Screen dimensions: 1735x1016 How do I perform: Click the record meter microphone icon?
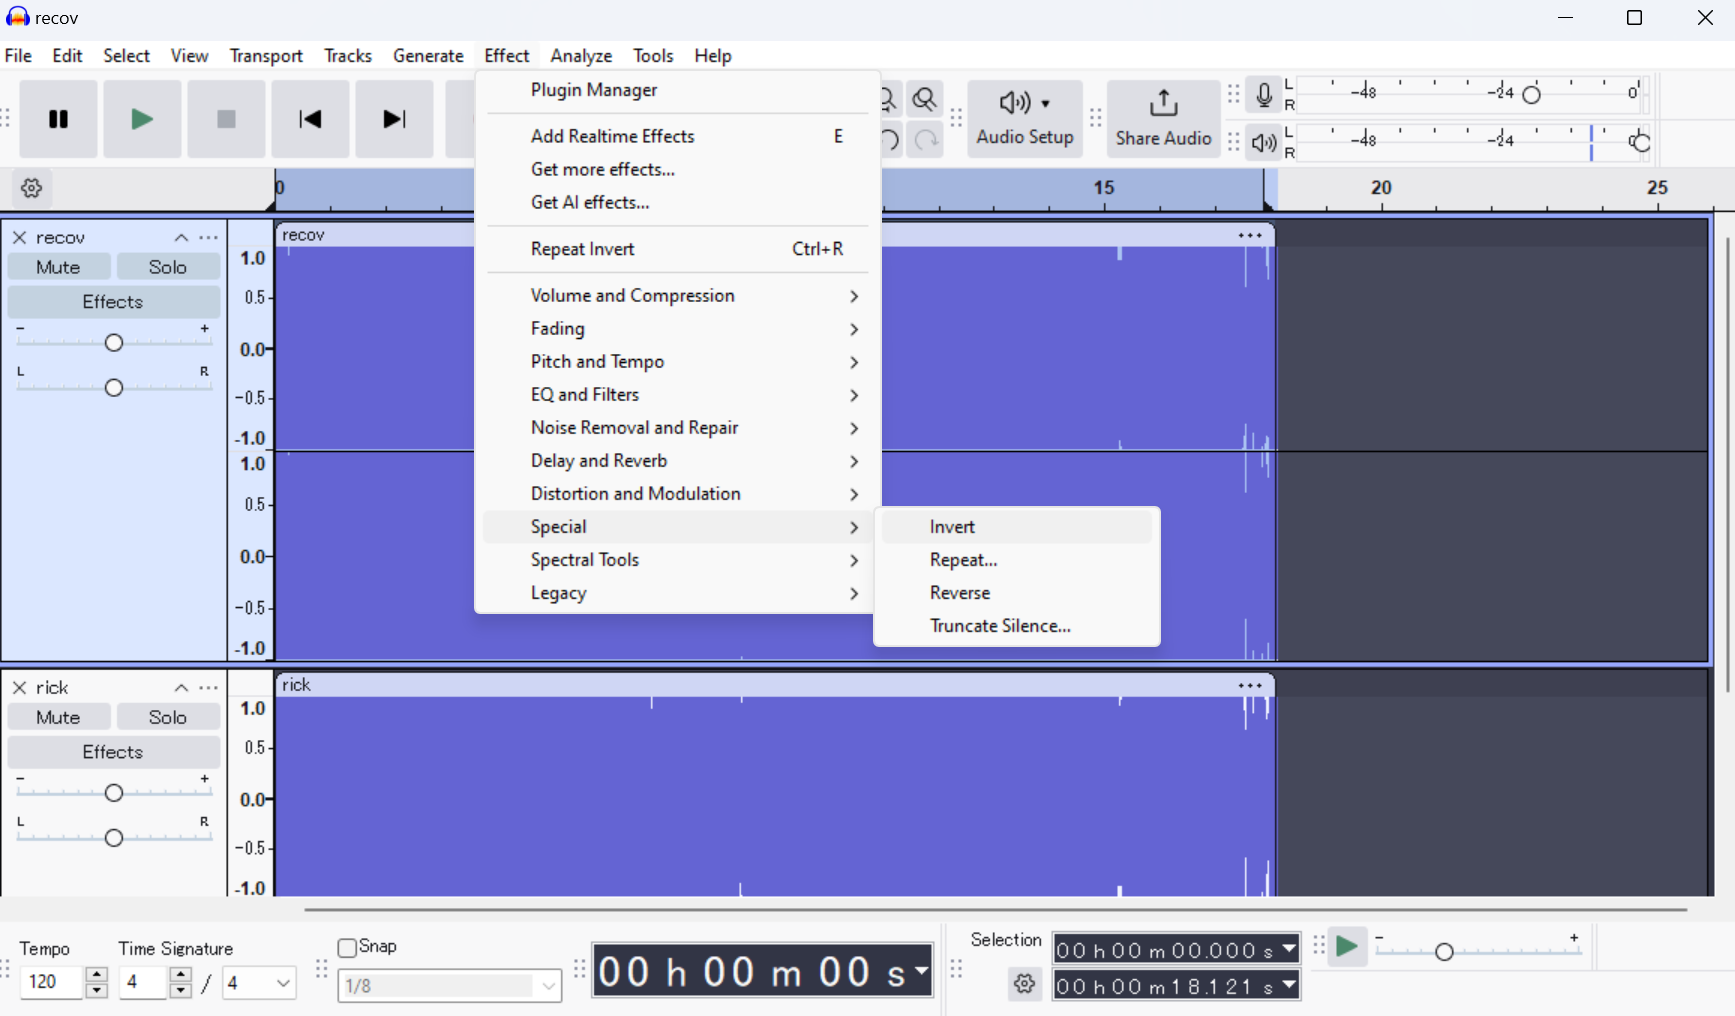point(1264,95)
